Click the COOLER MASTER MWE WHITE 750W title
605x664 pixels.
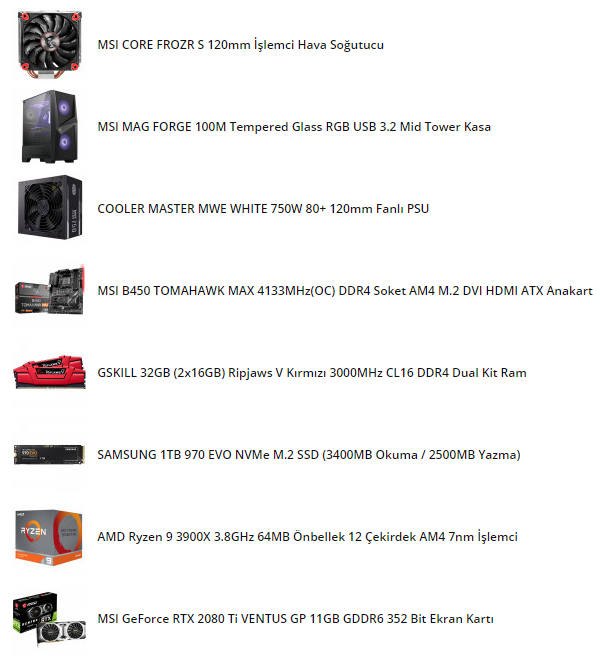coord(263,208)
